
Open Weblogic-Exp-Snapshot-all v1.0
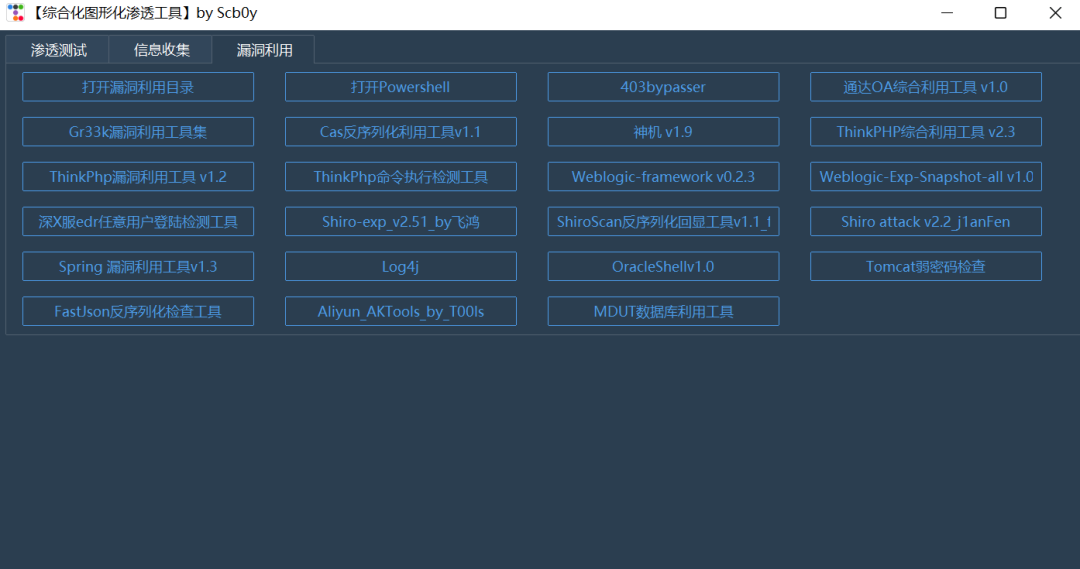tap(926, 176)
